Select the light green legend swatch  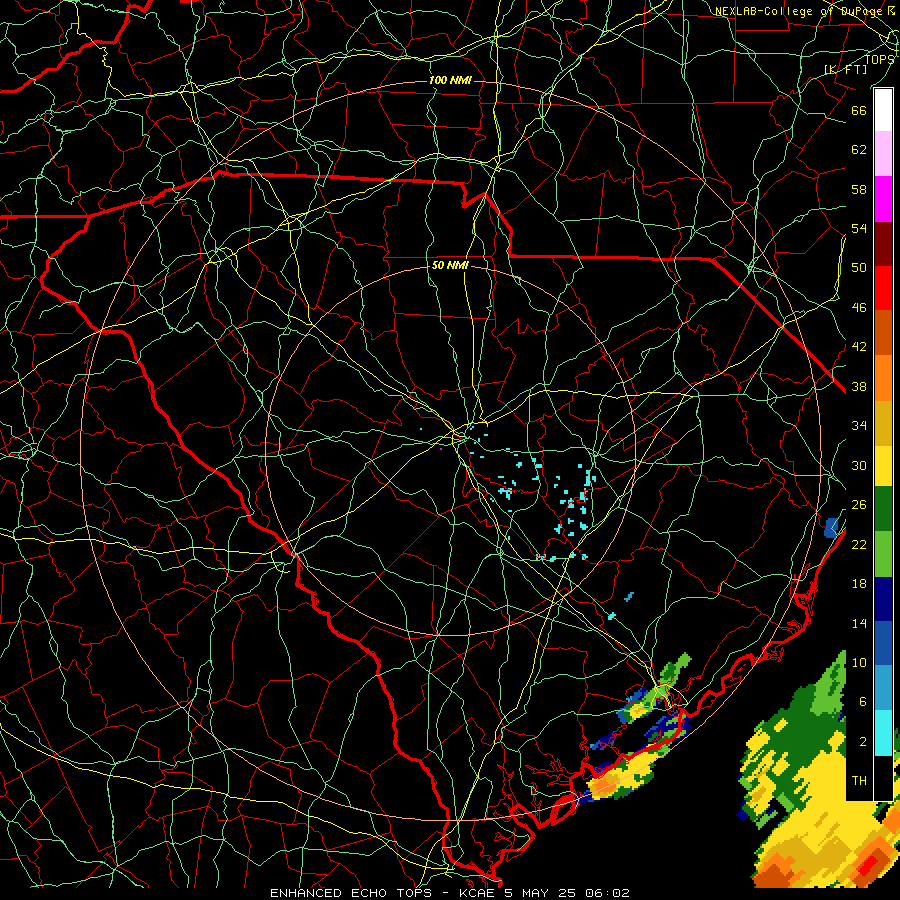pos(883,554)
